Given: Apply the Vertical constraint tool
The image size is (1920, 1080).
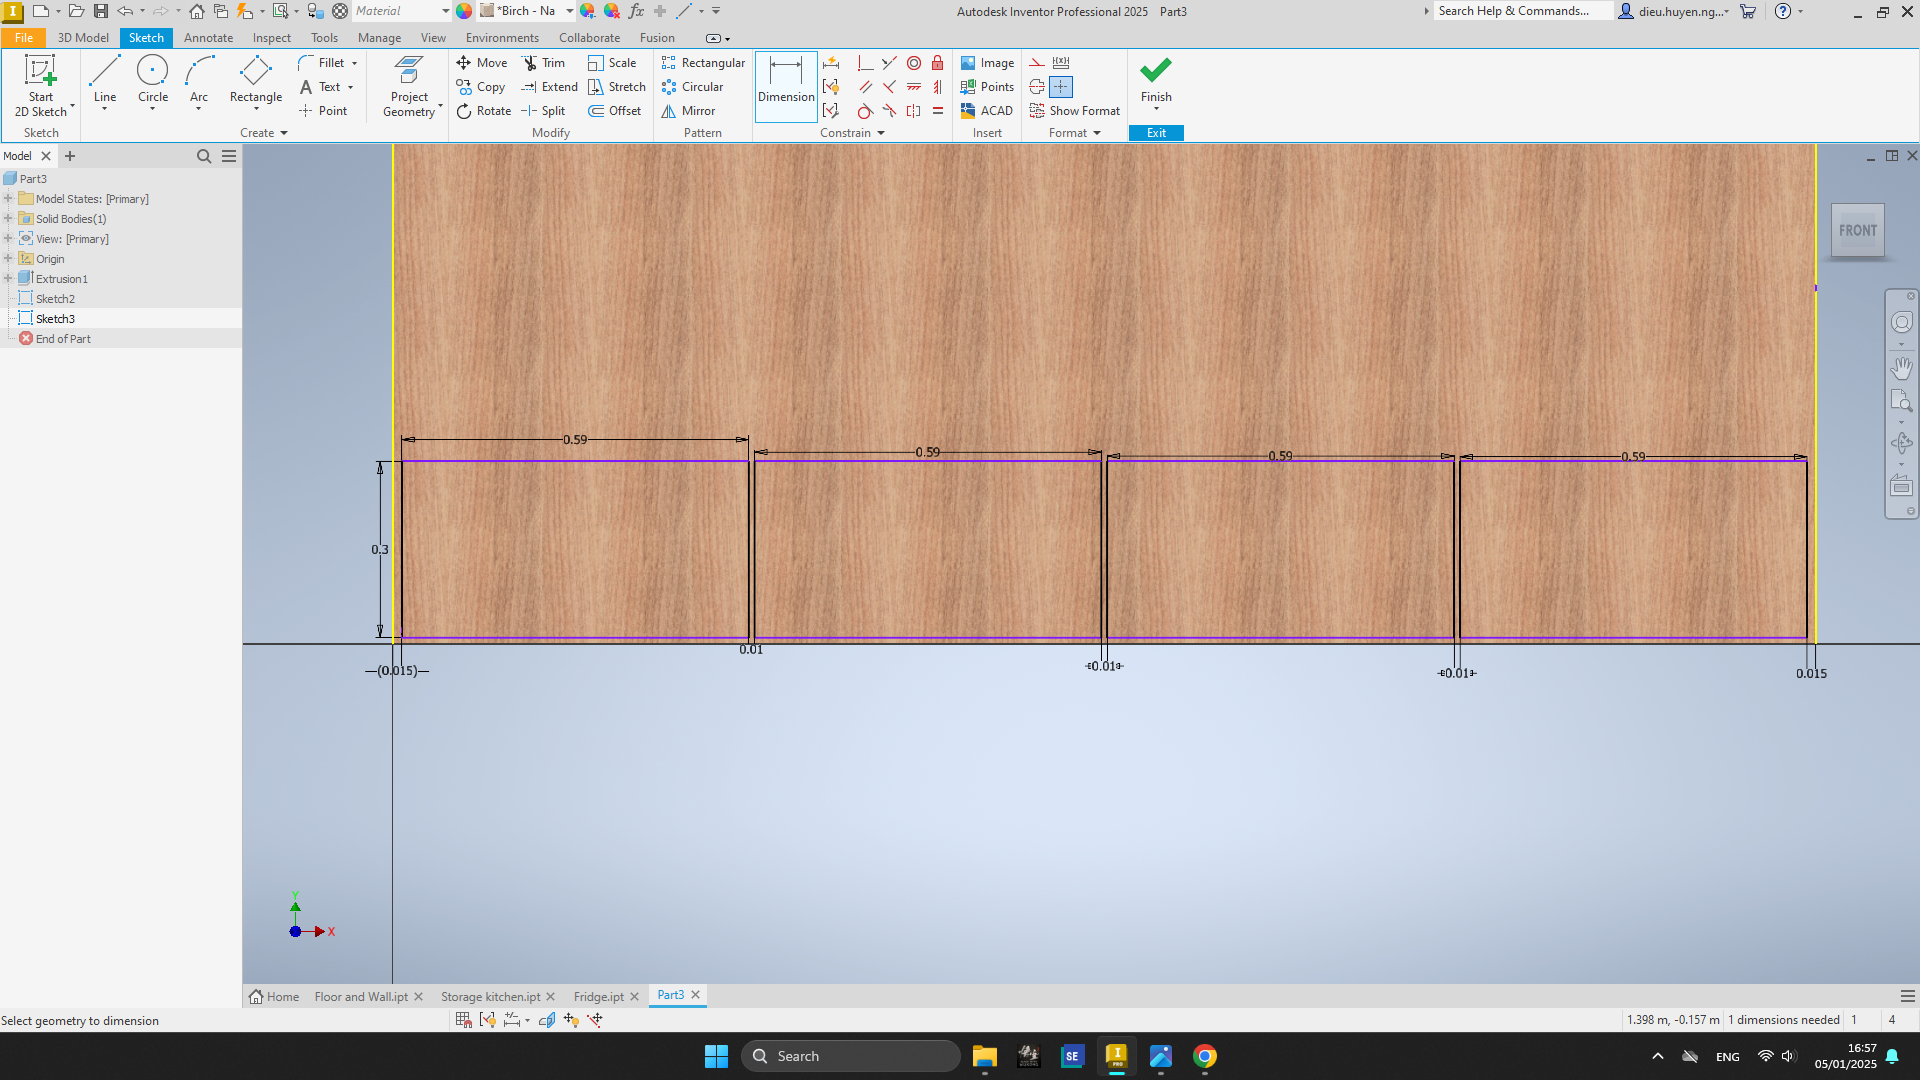Looking at the screenshot, I should click(937, 87).
